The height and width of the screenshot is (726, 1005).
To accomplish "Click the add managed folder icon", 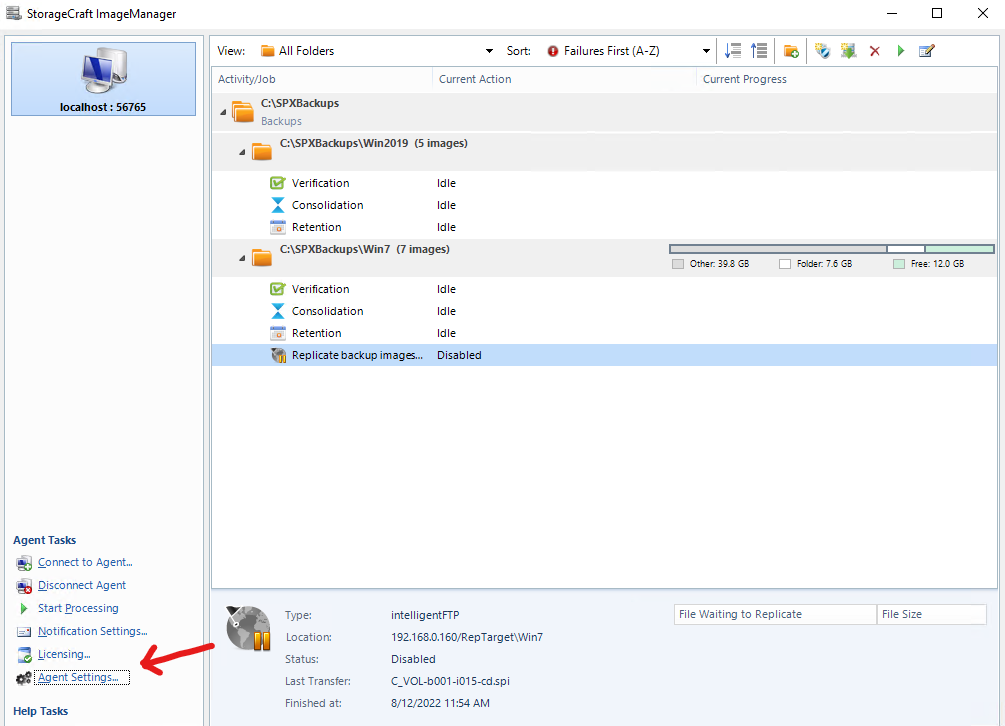I will click(791, 51).
